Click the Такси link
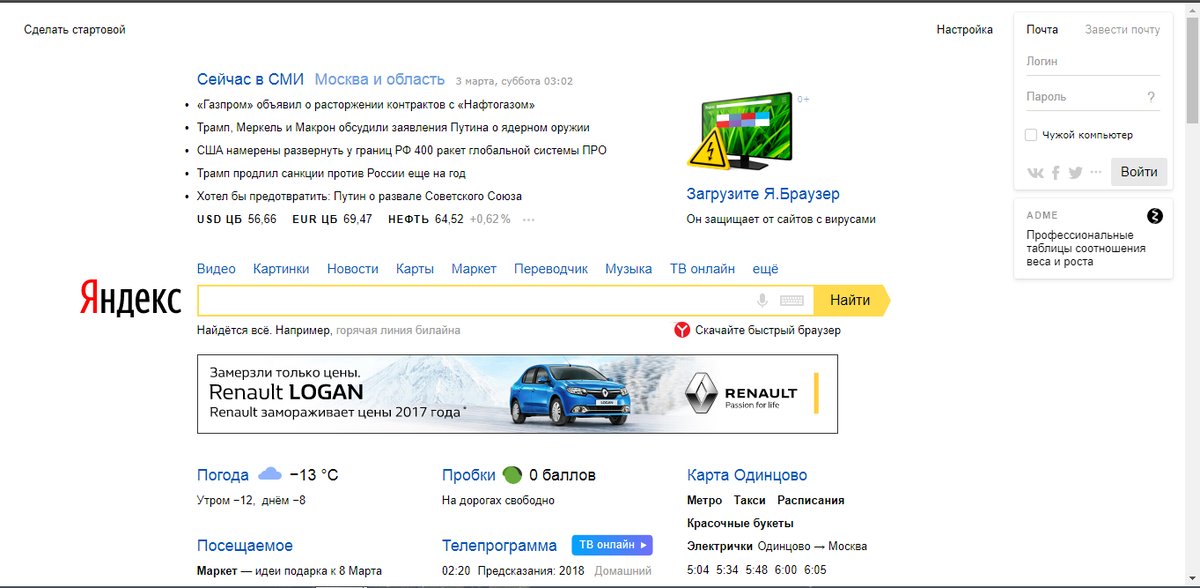The width and height of the screenshot is (1200, 588). pyautogui.click(x=749, y=500)
